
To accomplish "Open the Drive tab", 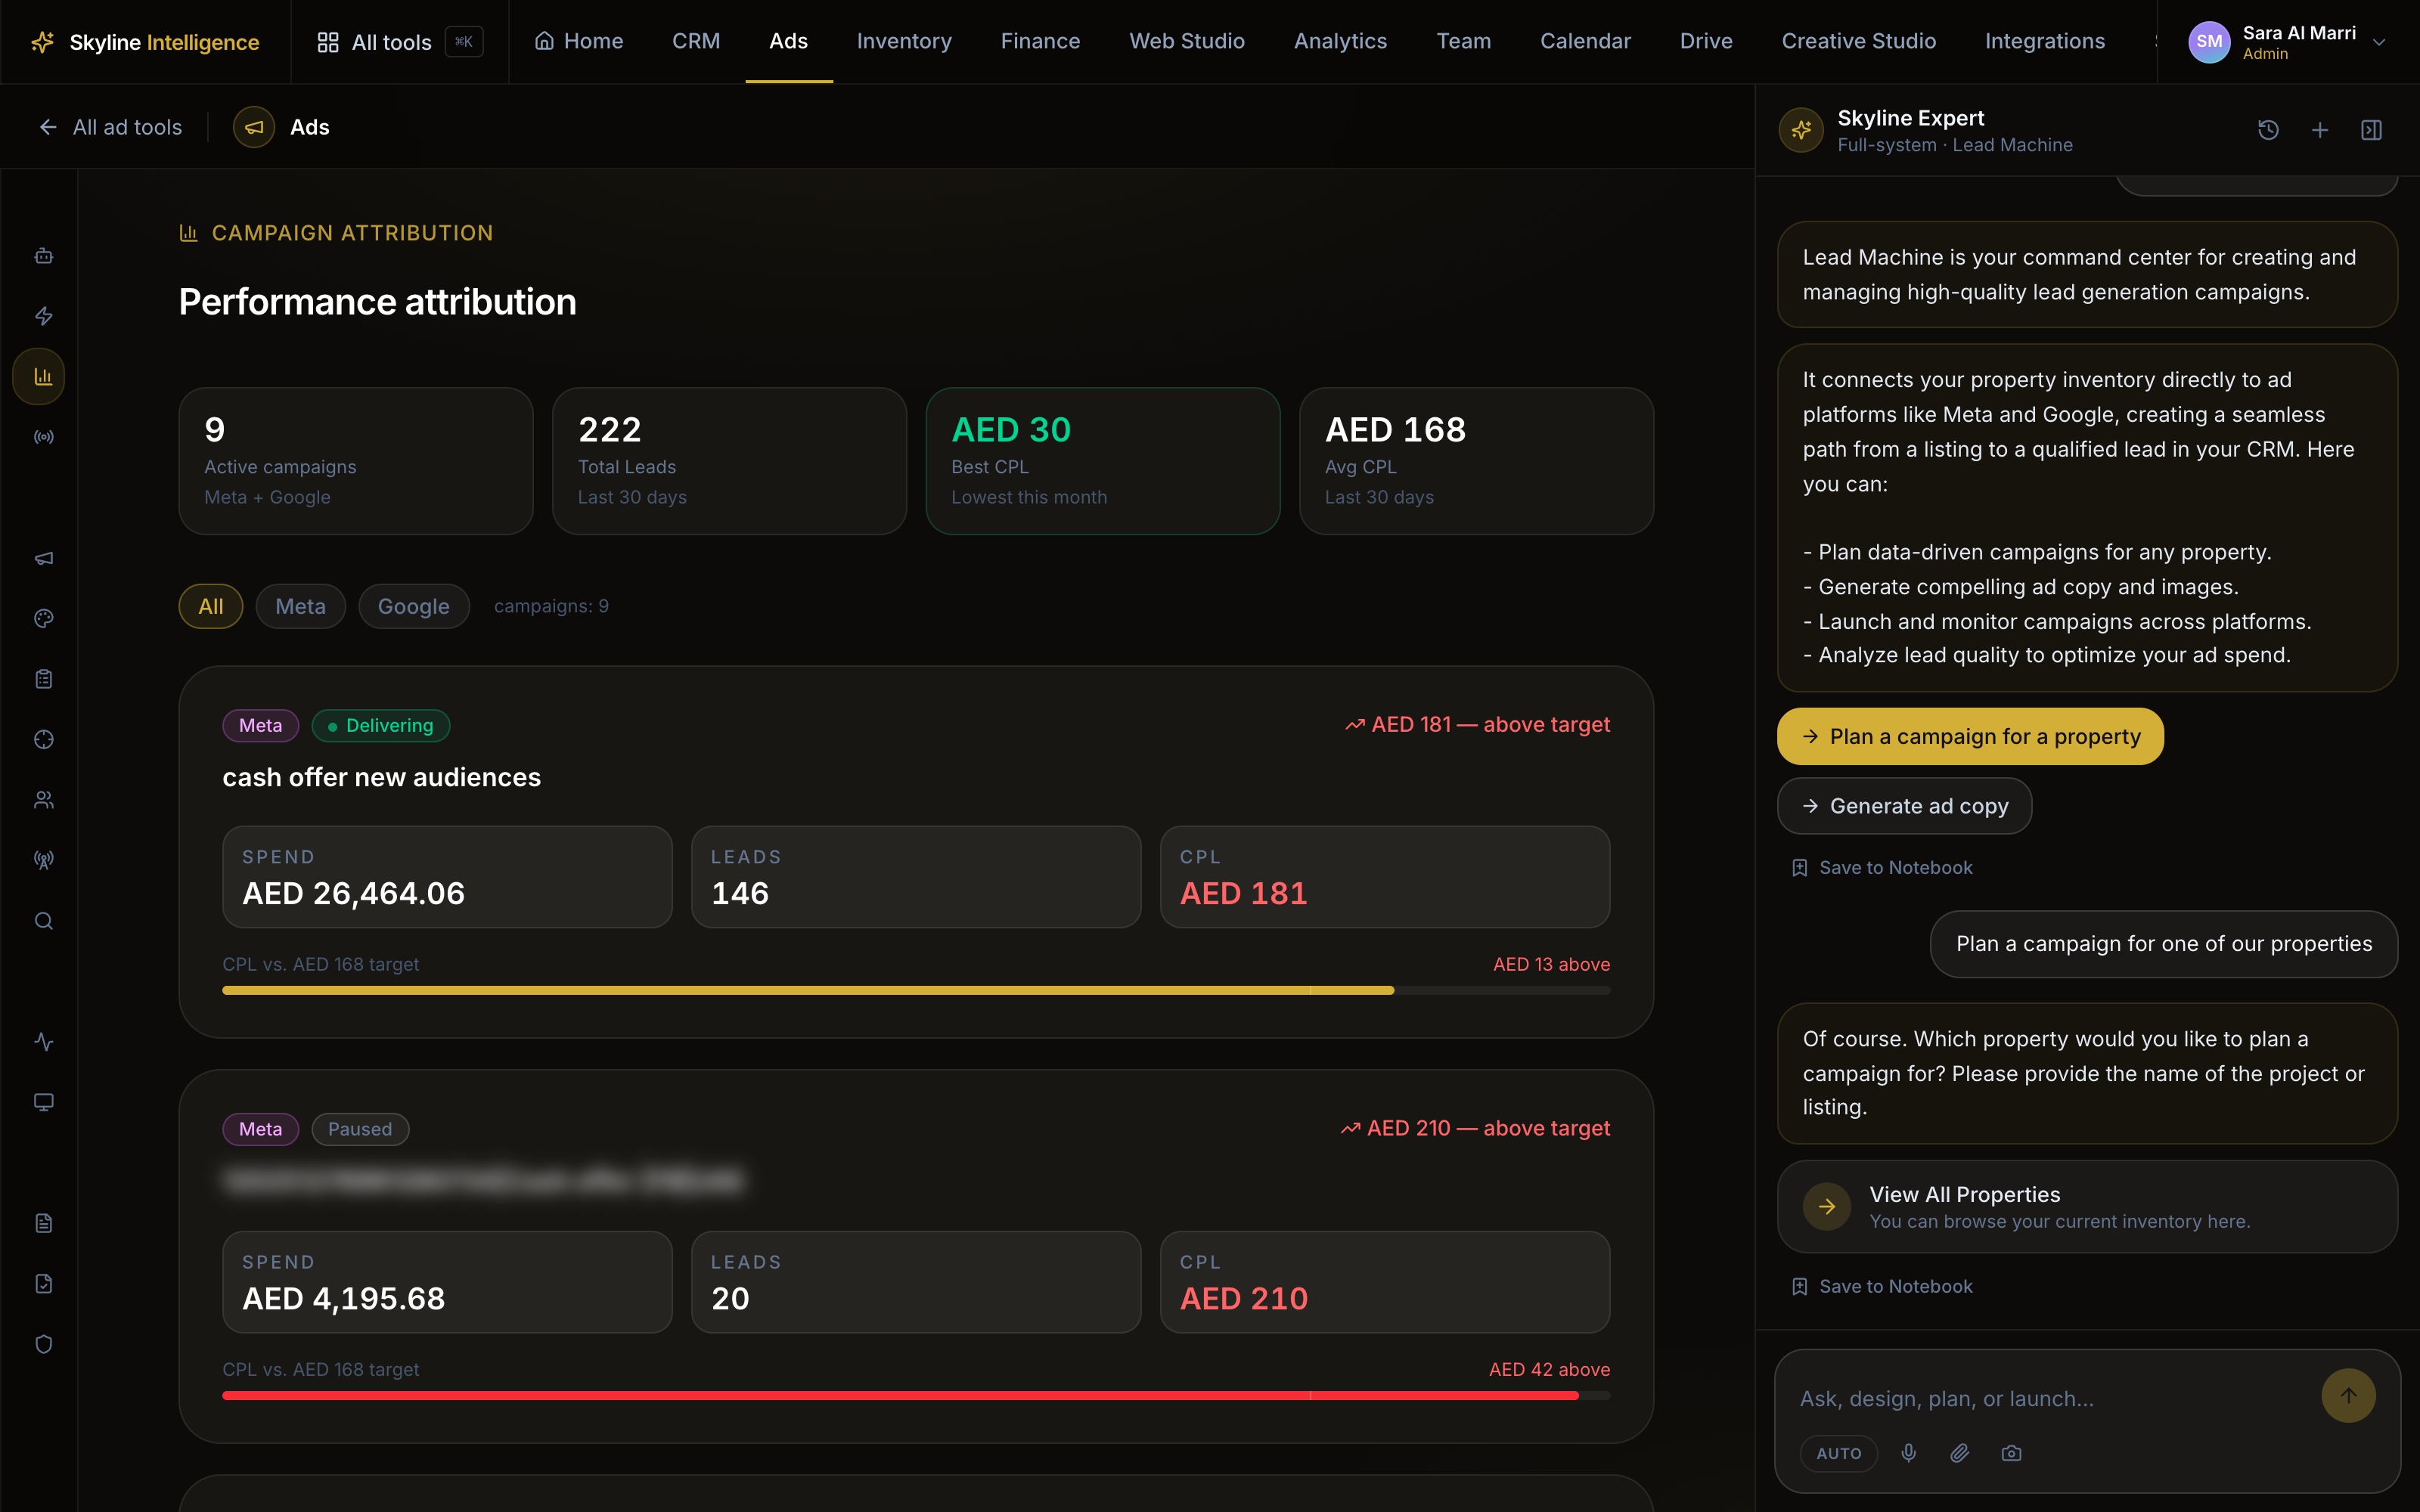I will [1706, 41].
